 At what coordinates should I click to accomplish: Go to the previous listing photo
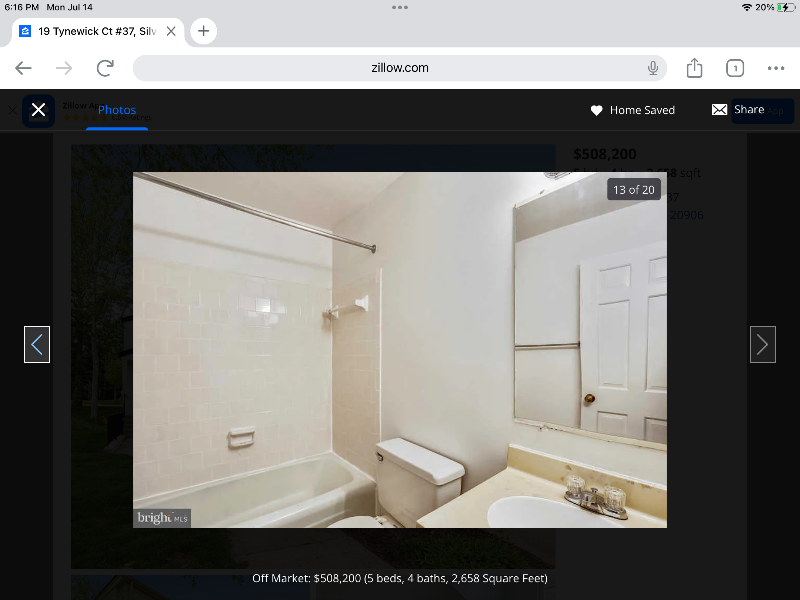[37, 344]
